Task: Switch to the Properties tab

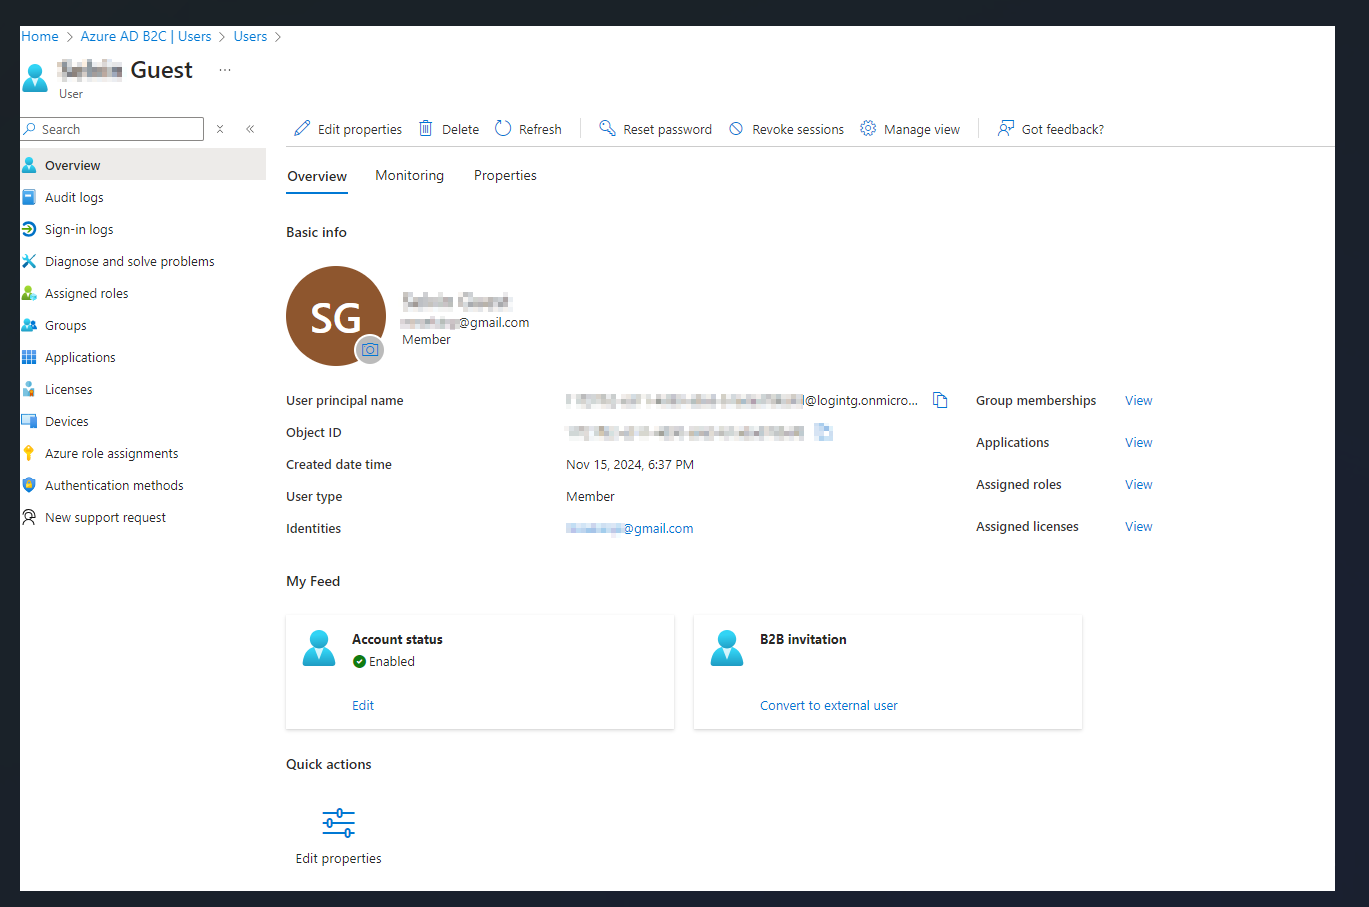Action: click(x=505, y=175)
